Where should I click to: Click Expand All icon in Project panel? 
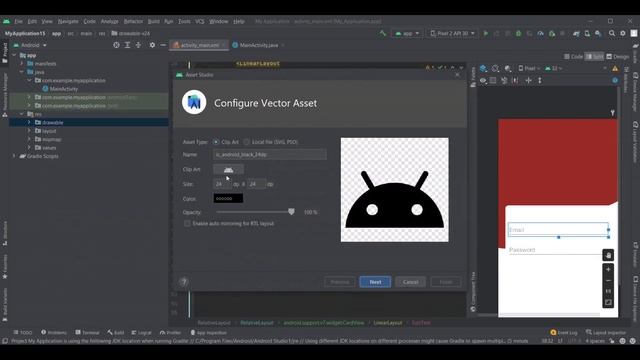127,45
